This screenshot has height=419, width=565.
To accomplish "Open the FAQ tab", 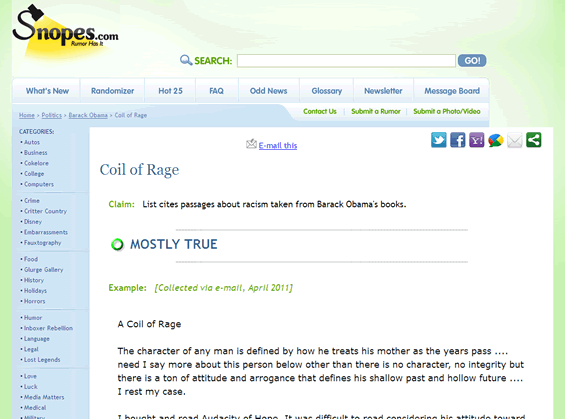I will click(x=217, y=91).
